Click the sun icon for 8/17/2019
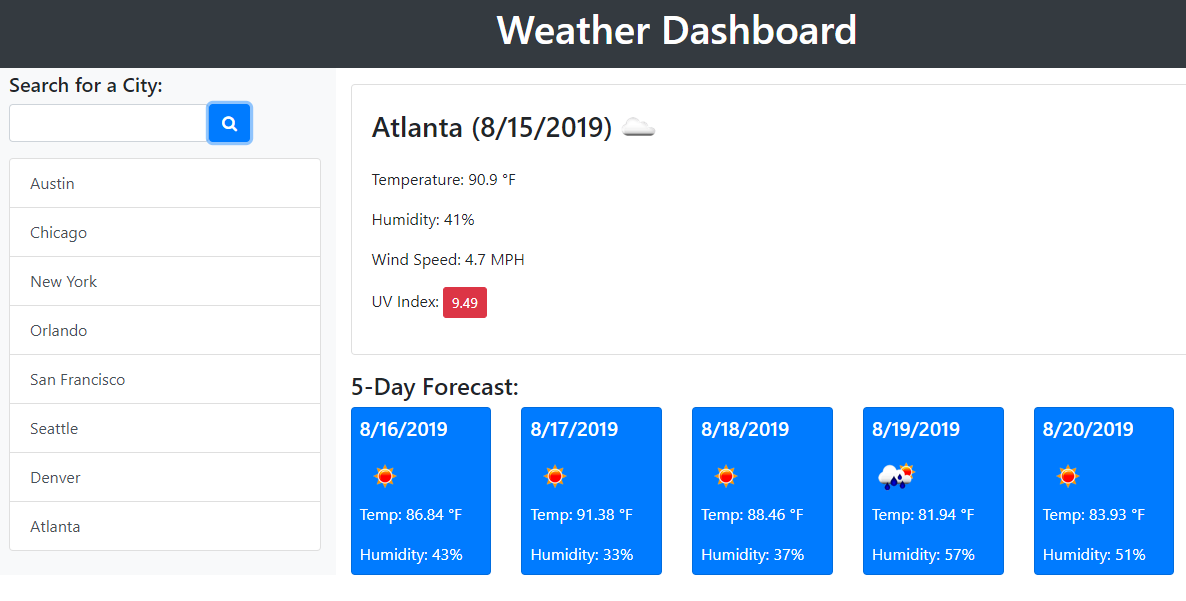Screen dimensions: 1186x601 coord(555,476)
